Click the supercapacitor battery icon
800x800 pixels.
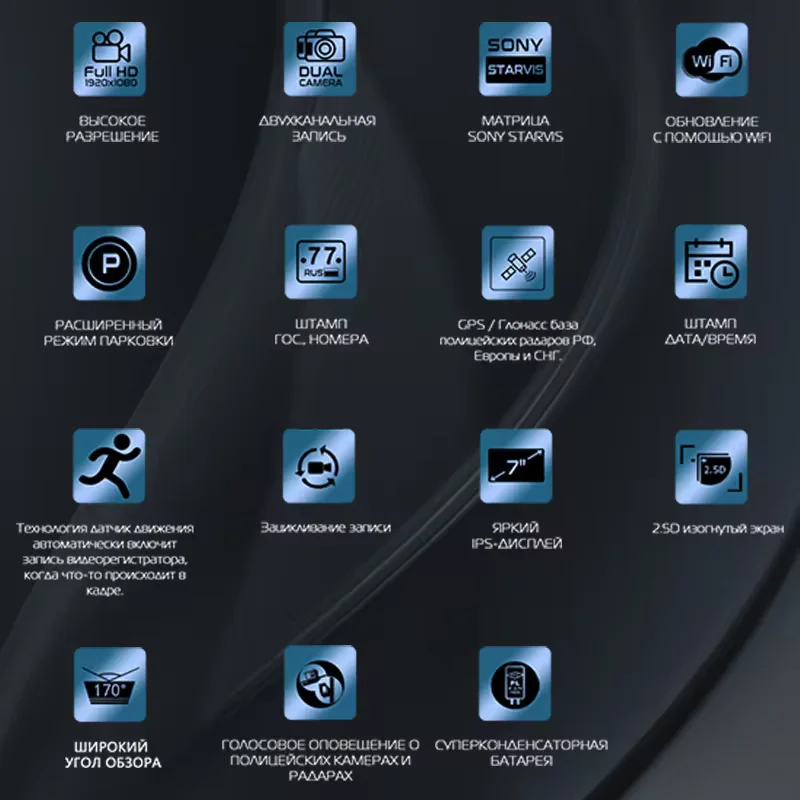(x=515, y=684)
